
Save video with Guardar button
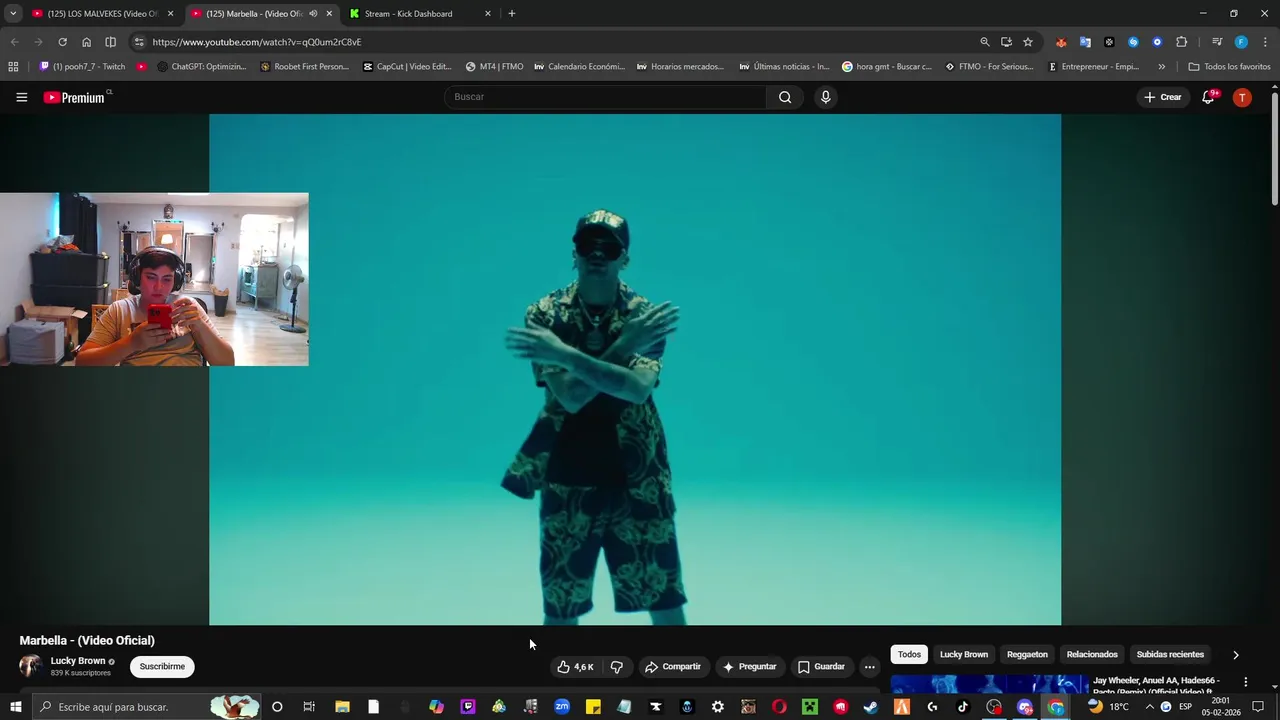[x=821, y=667]
